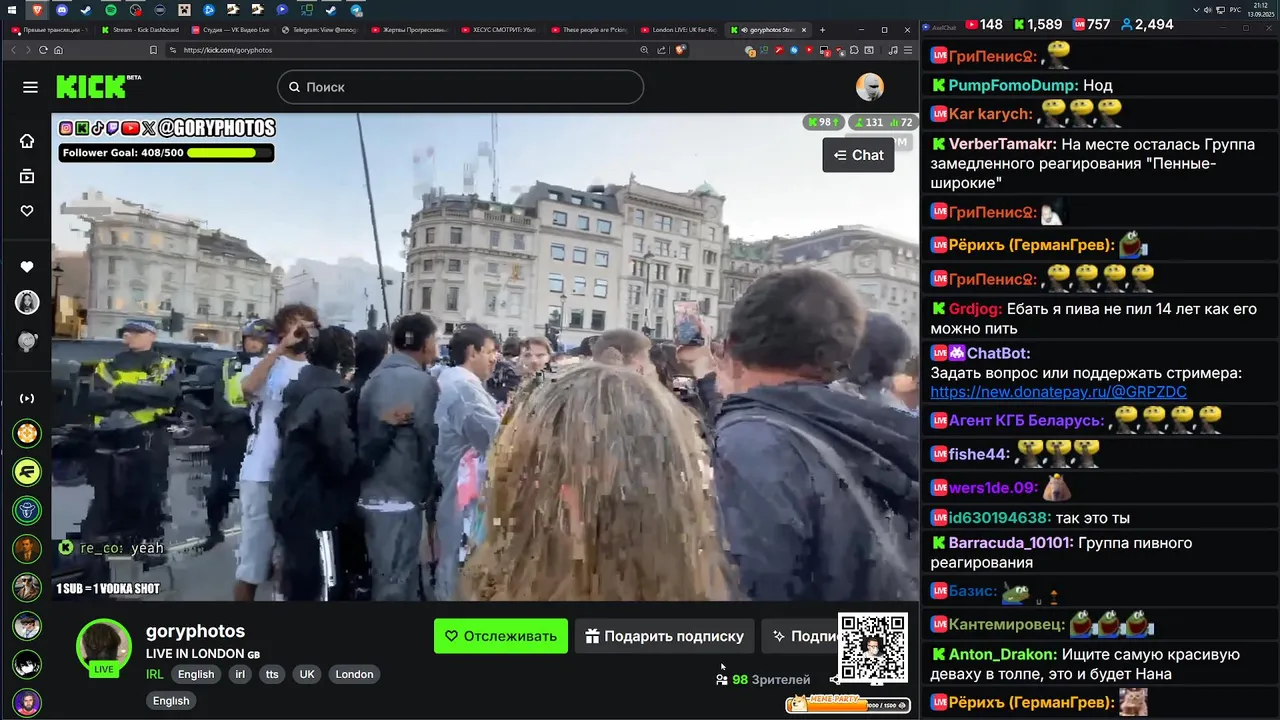This screenshot has height=720, width=1280.
Task: Open the Browse icon in Kick sidebar
Action: 27,176
